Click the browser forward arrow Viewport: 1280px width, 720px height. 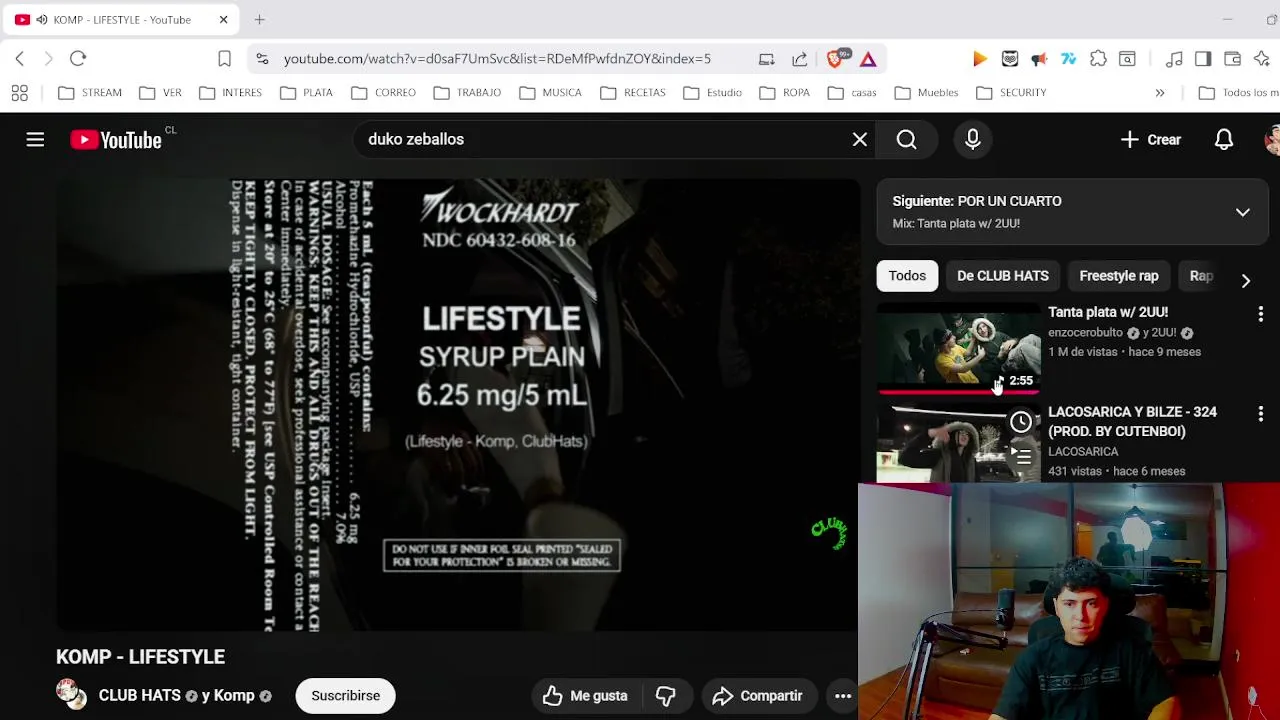point(47,59)
